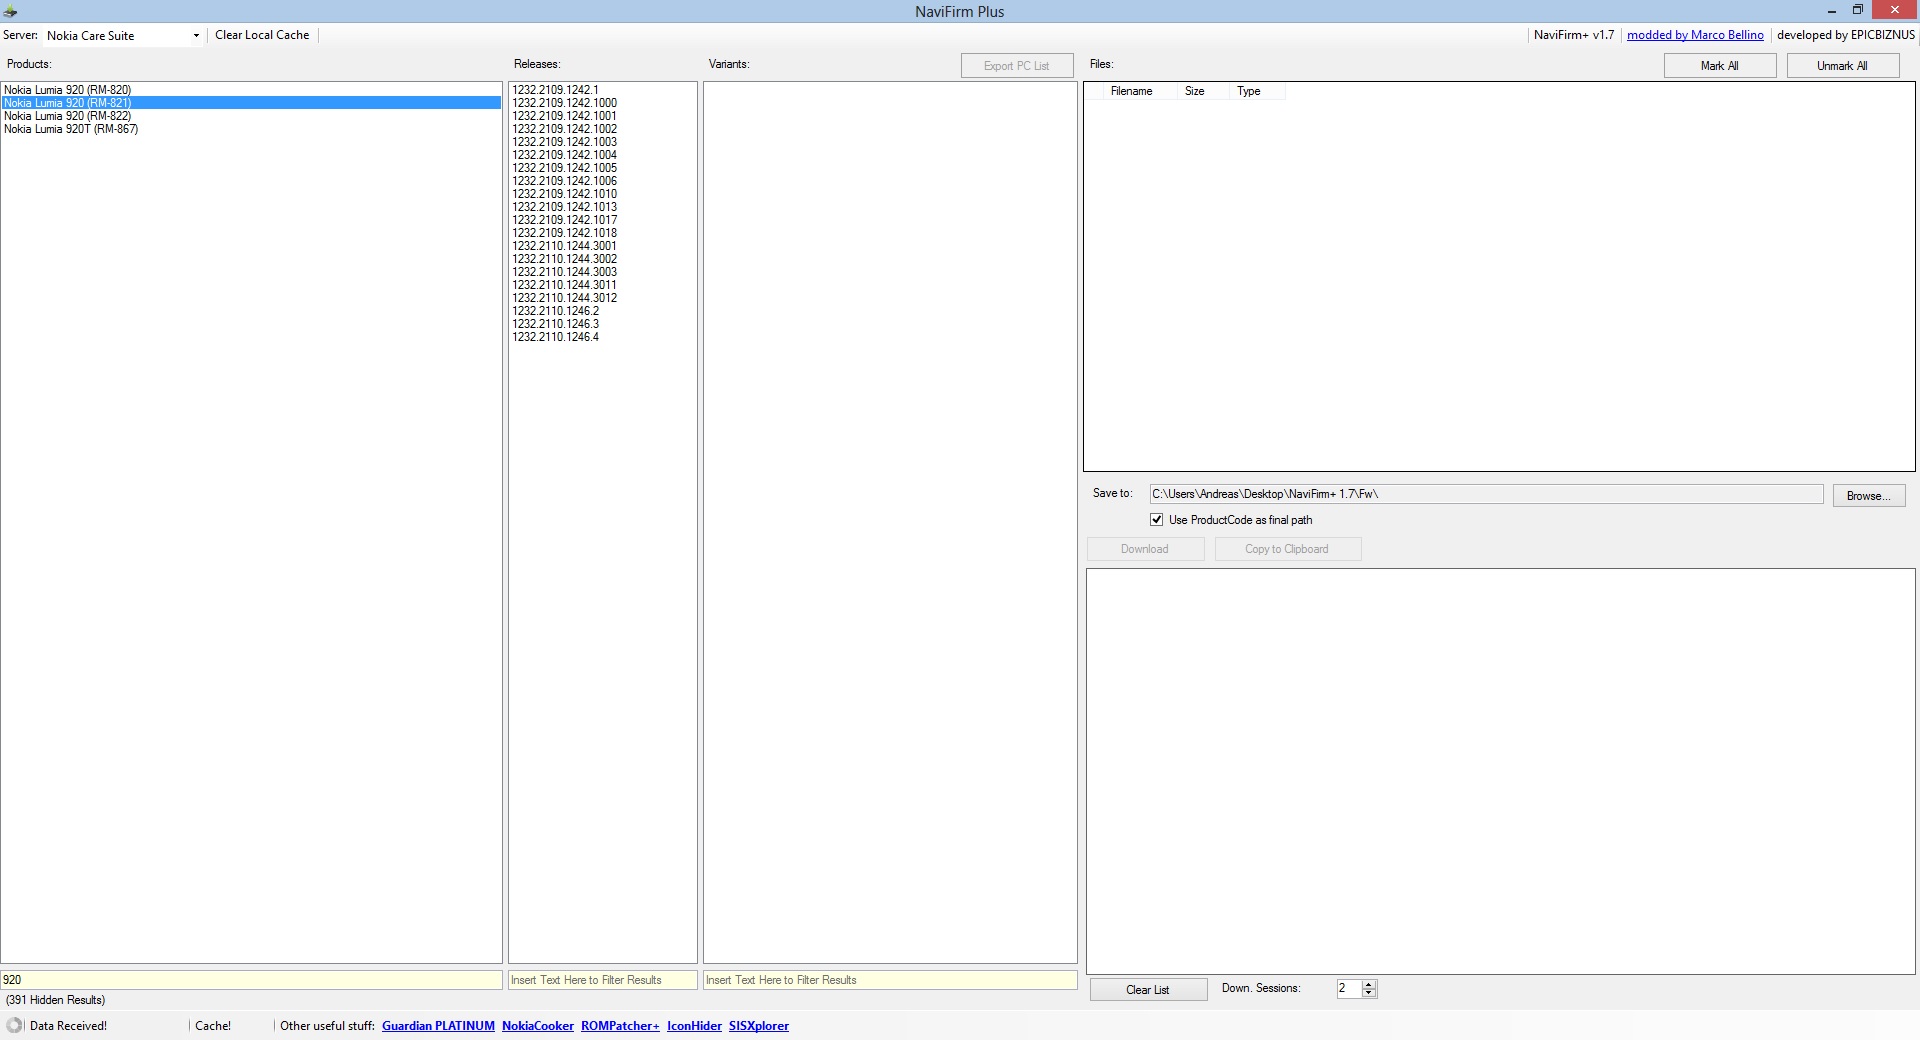Click the Save to path field
This screenshot has height=1040, width=1920.
pyautogui.click(x=1486, y=494)
